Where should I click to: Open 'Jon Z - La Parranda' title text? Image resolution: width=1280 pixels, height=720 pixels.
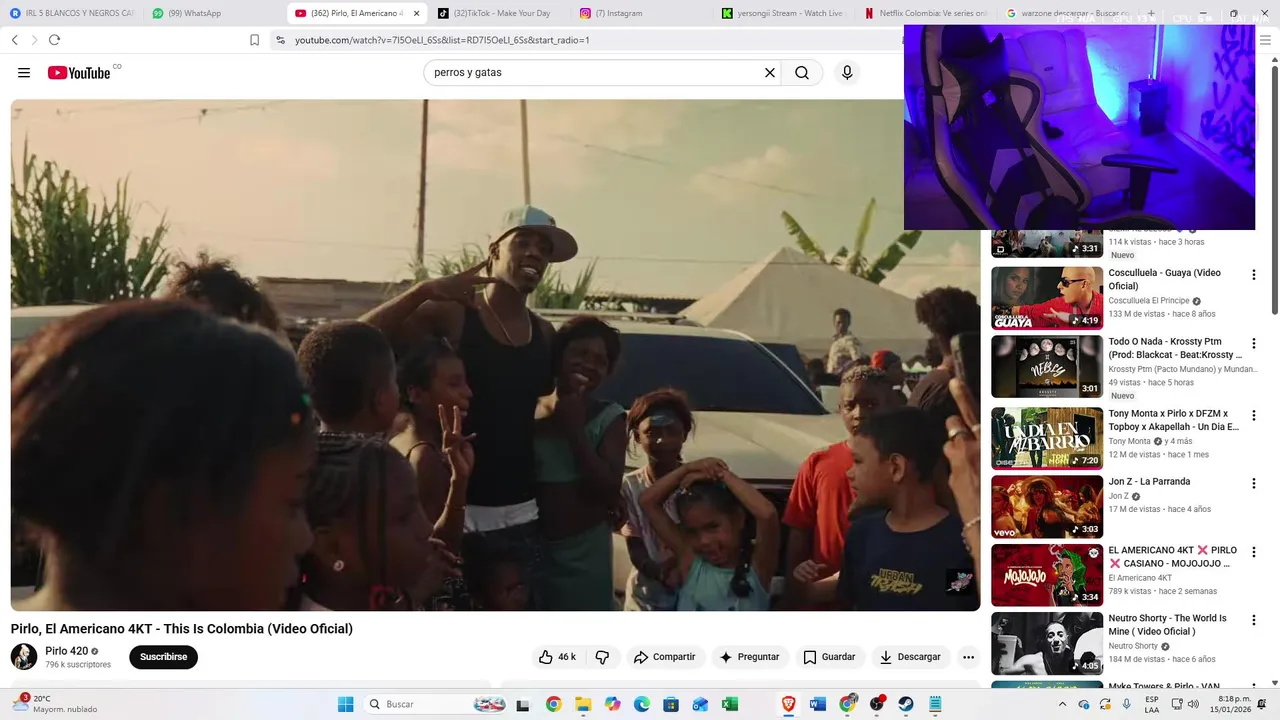[1149, 481]
